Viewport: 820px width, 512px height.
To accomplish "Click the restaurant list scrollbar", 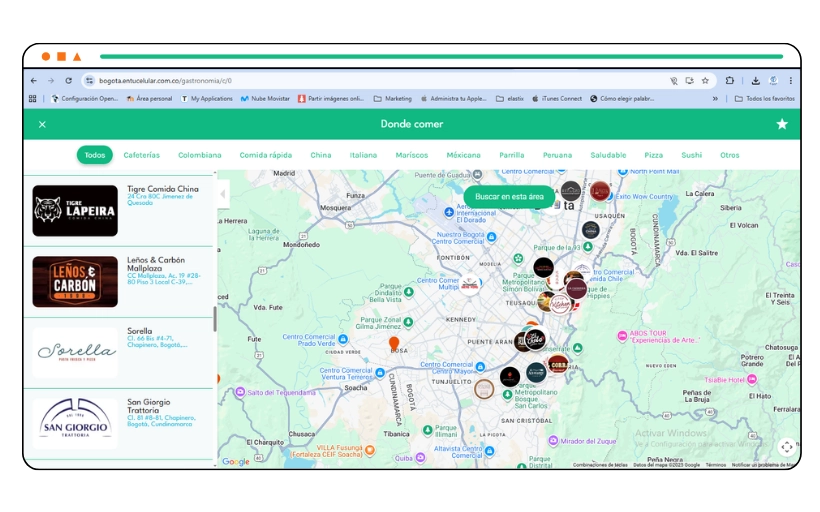I will point(214,319).
